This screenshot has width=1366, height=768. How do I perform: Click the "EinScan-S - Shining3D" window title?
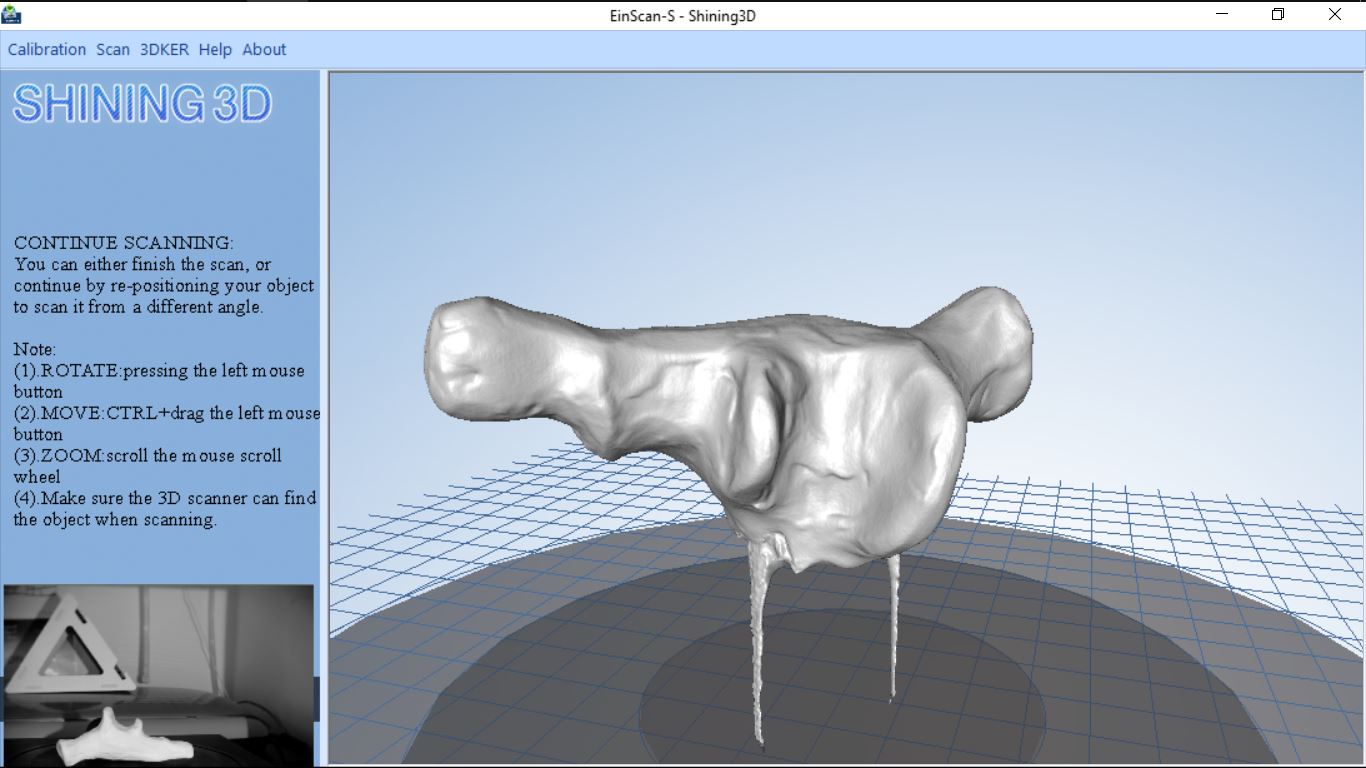pos(682,16)
